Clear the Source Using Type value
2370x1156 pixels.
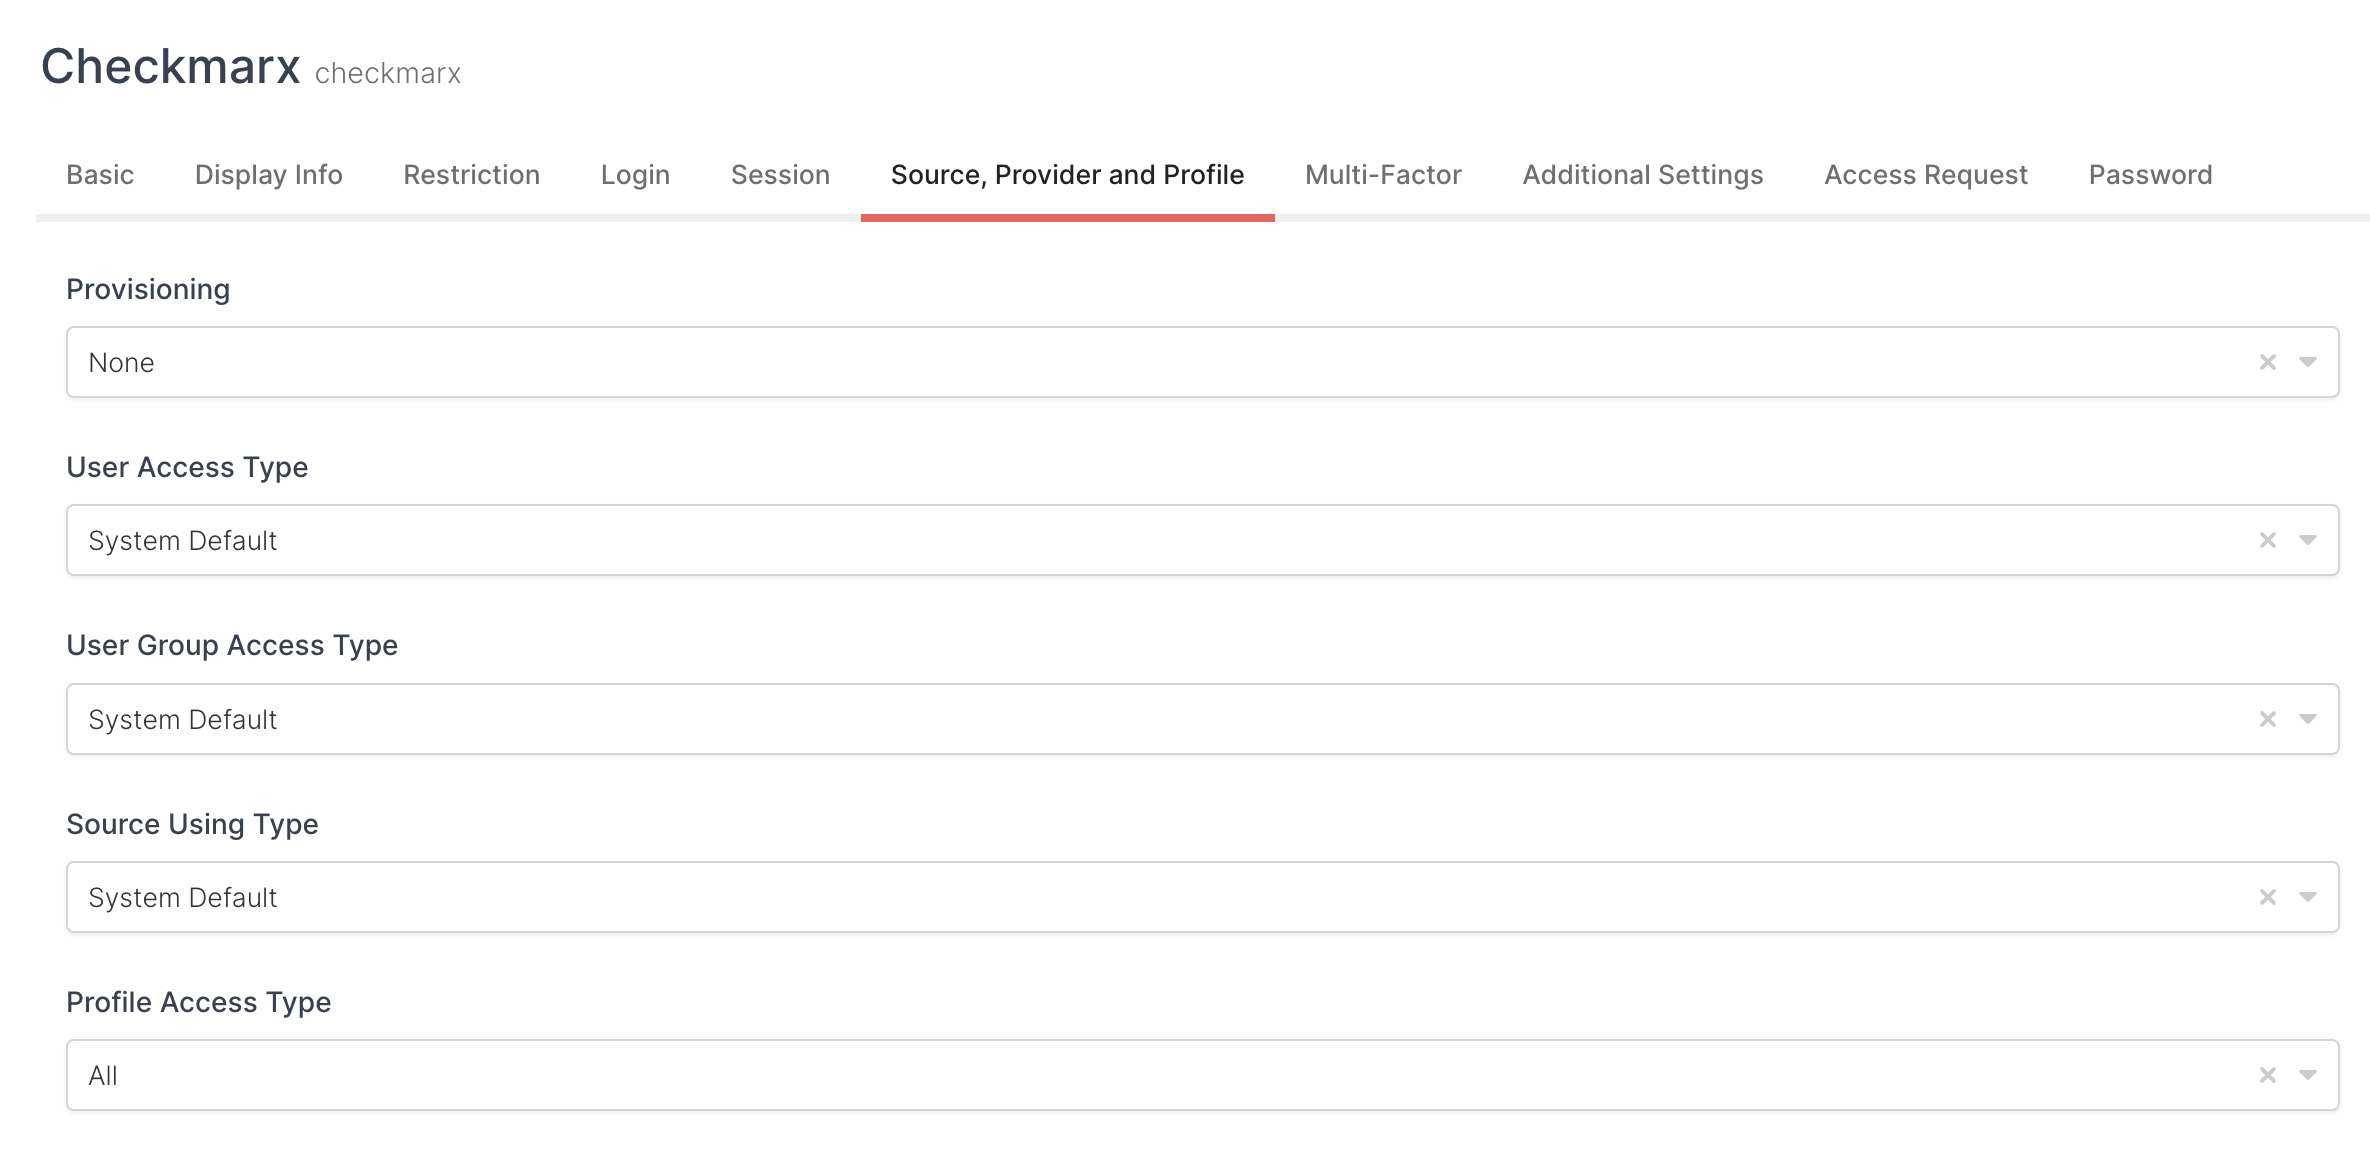click(x=2267, y=897)
